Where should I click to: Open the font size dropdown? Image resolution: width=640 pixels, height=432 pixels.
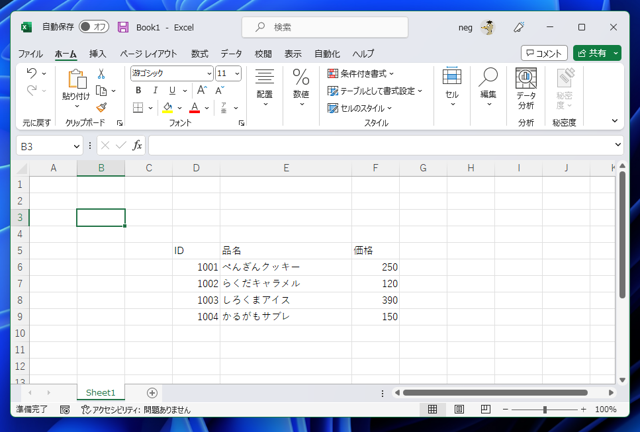[x=237, y=73]
